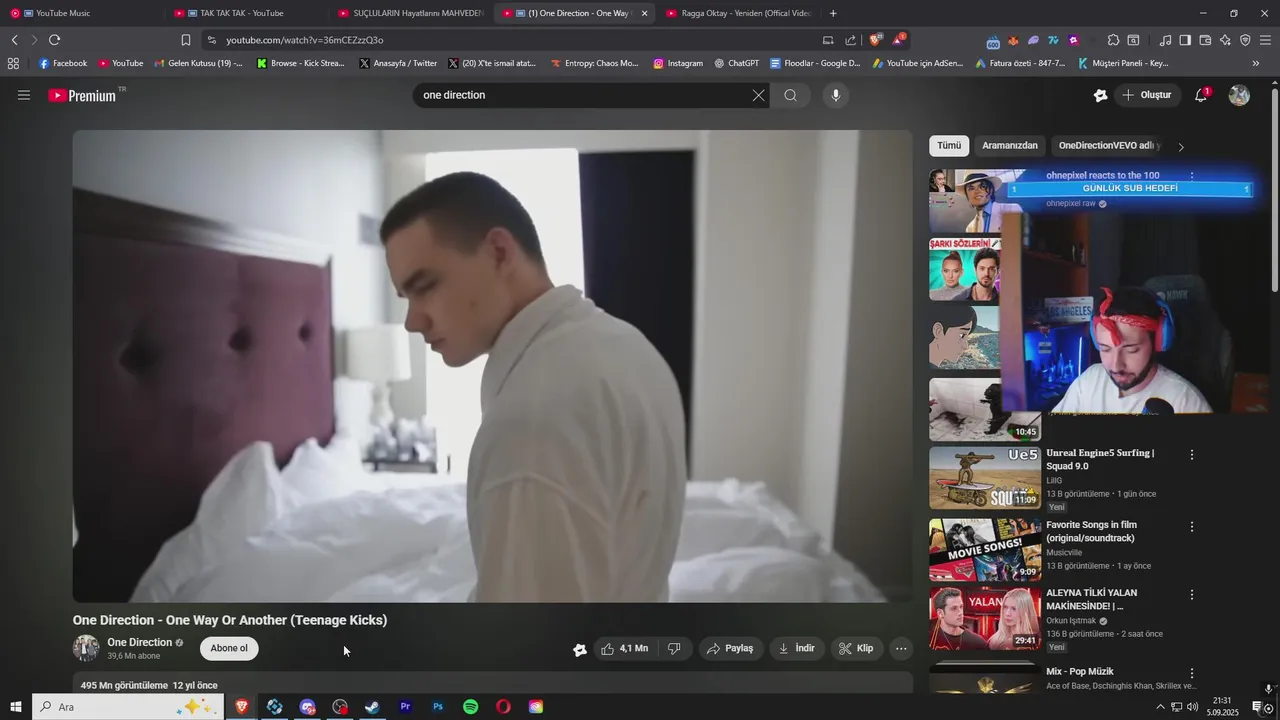Click the Oluştur create button
The width and height of the screenshot is (1280, 720).
[x=1148, y=95]
